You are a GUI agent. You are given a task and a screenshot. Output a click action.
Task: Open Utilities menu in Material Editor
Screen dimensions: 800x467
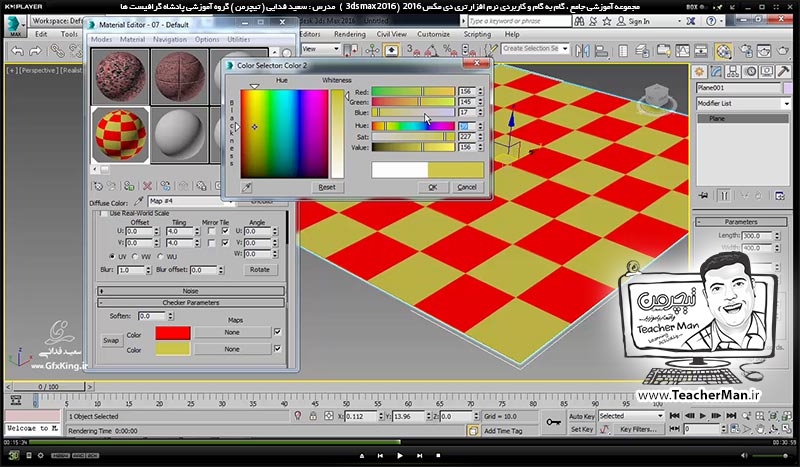(239, 39)
